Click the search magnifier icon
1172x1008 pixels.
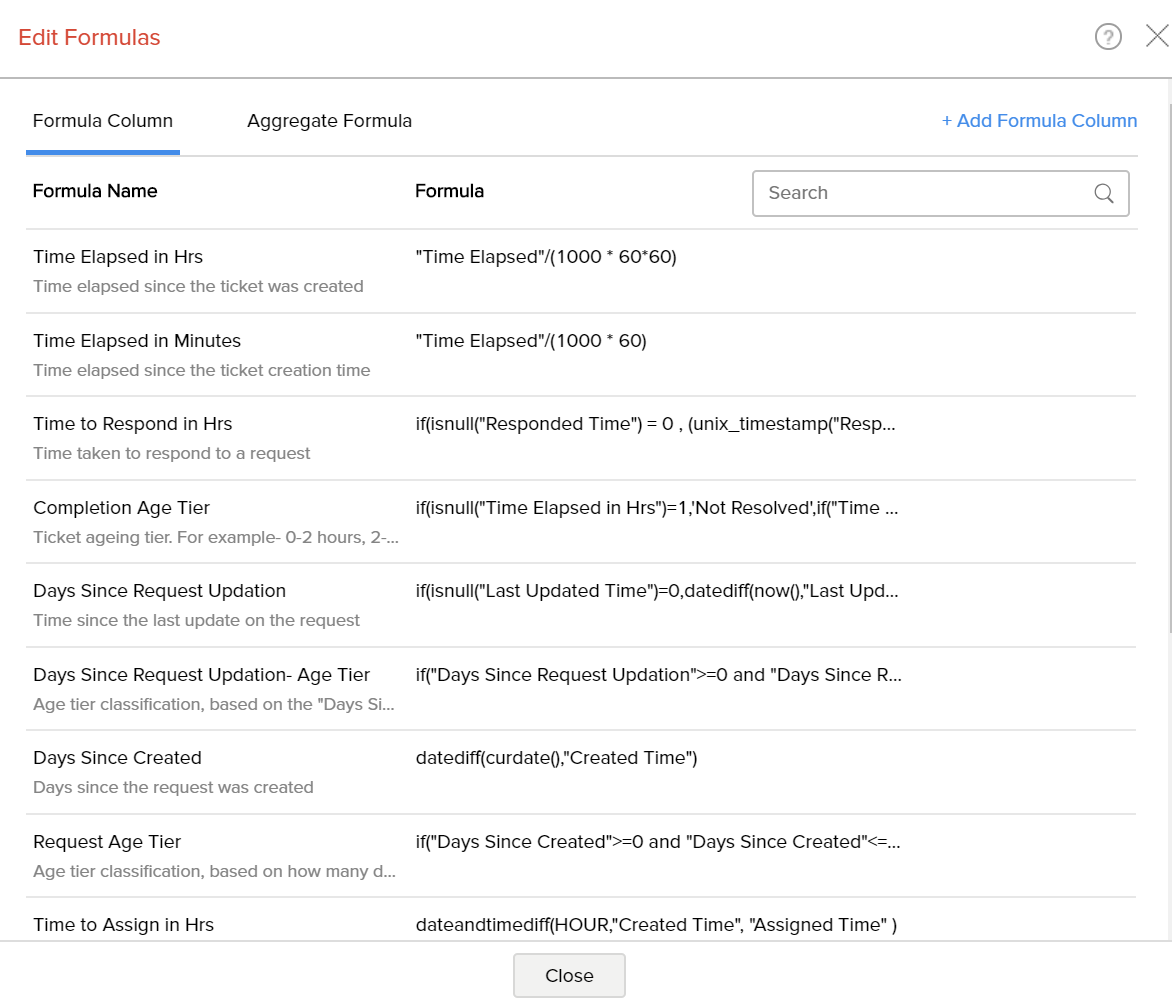click(1104, 194)
